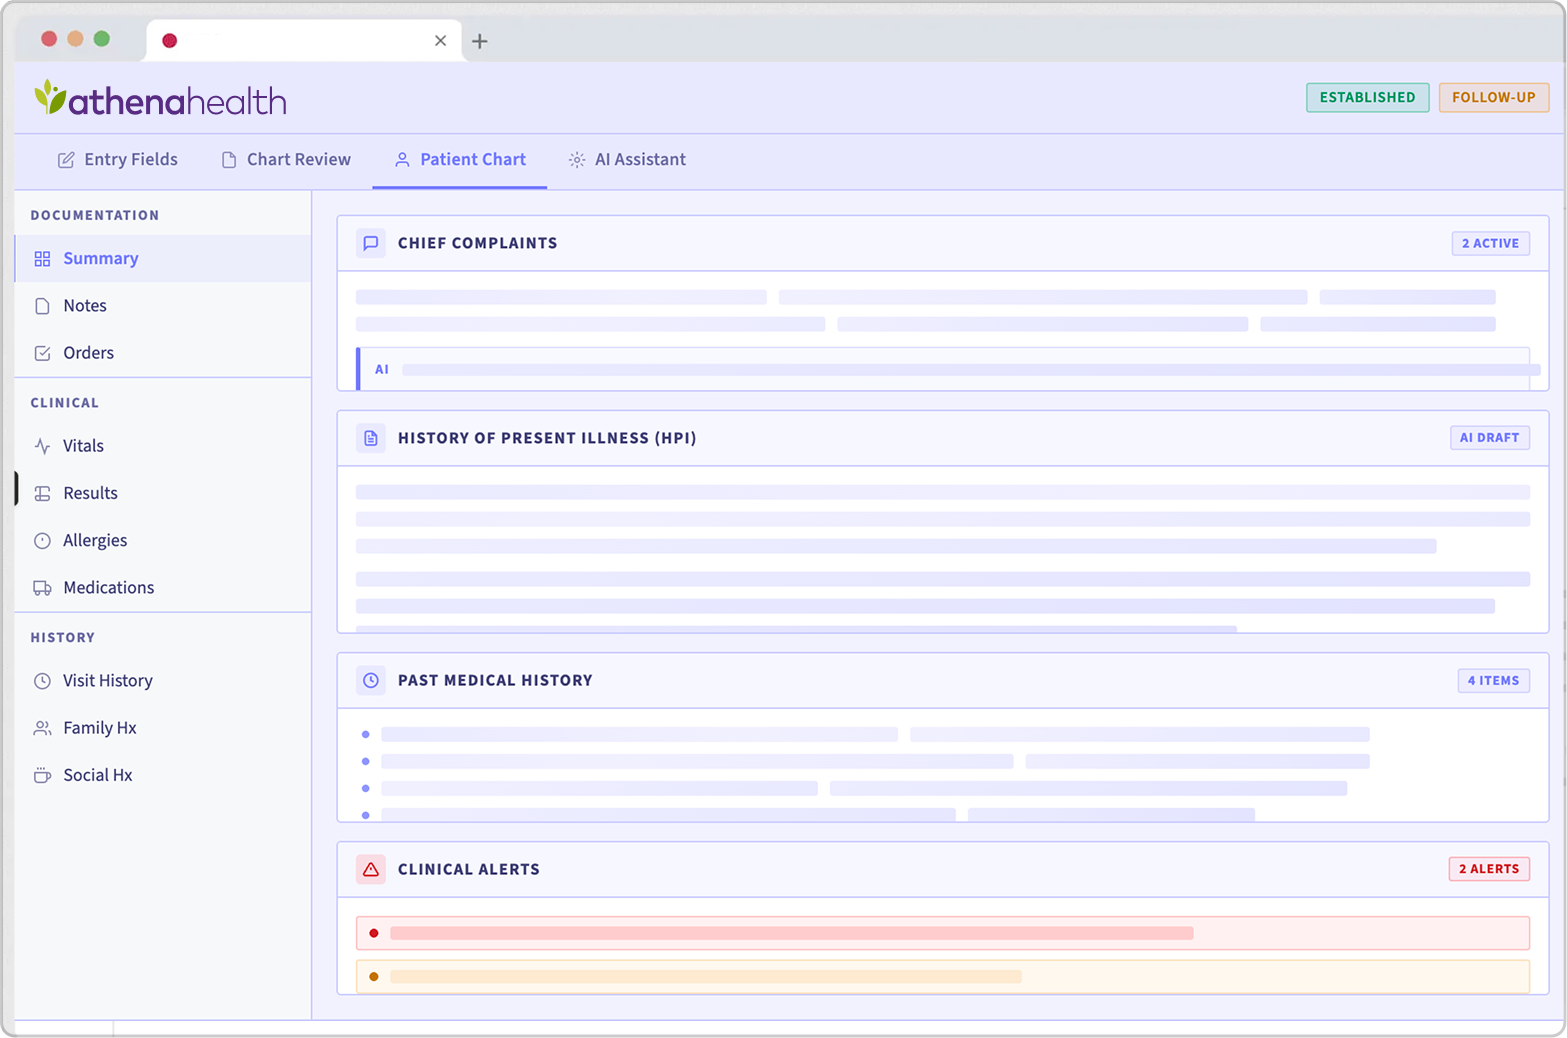Image resolution: width=1567 pixels, height=1038 pixels.
Task: Click the Medications truck icon
Action: (x=42, y=588)
